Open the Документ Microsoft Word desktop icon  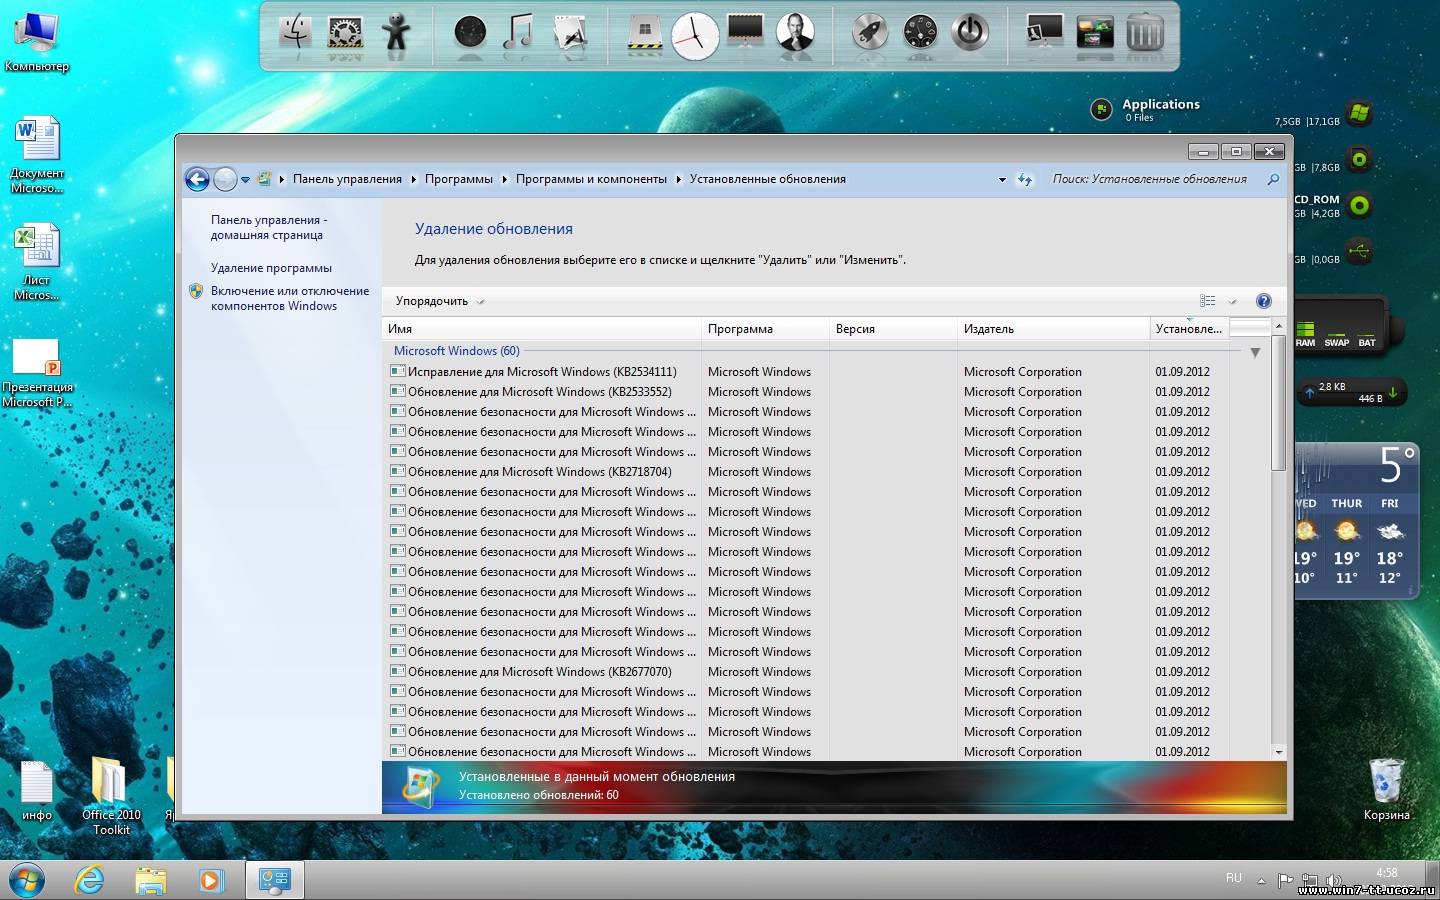click(37, 155)
